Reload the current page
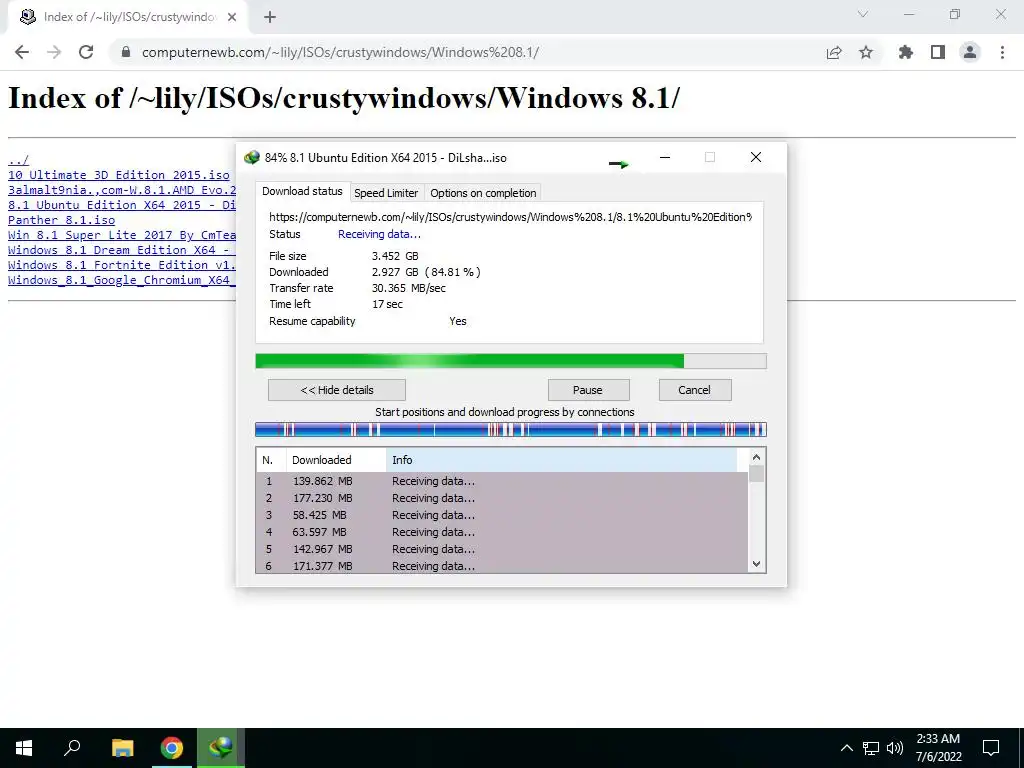This screenshot has width=1024, height=768. [86, 52]
